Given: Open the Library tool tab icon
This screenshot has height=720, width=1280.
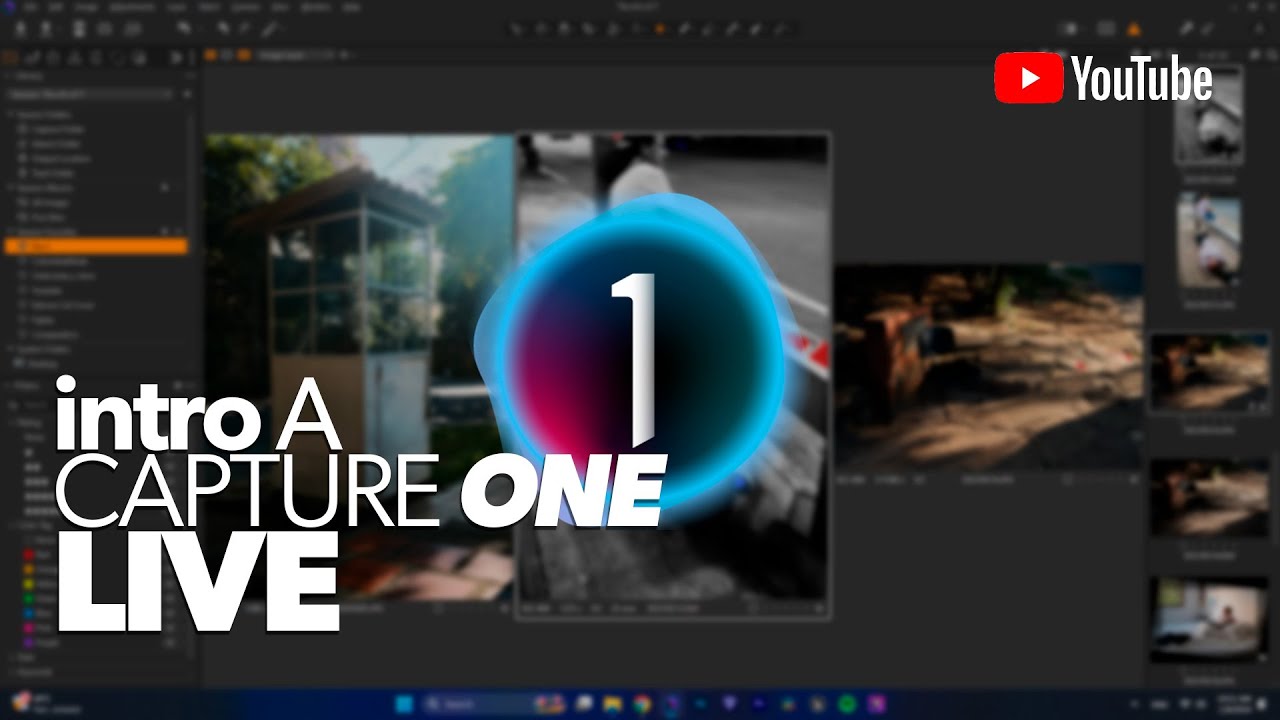Looking at the screenshot, I should [x=9, y=57].
